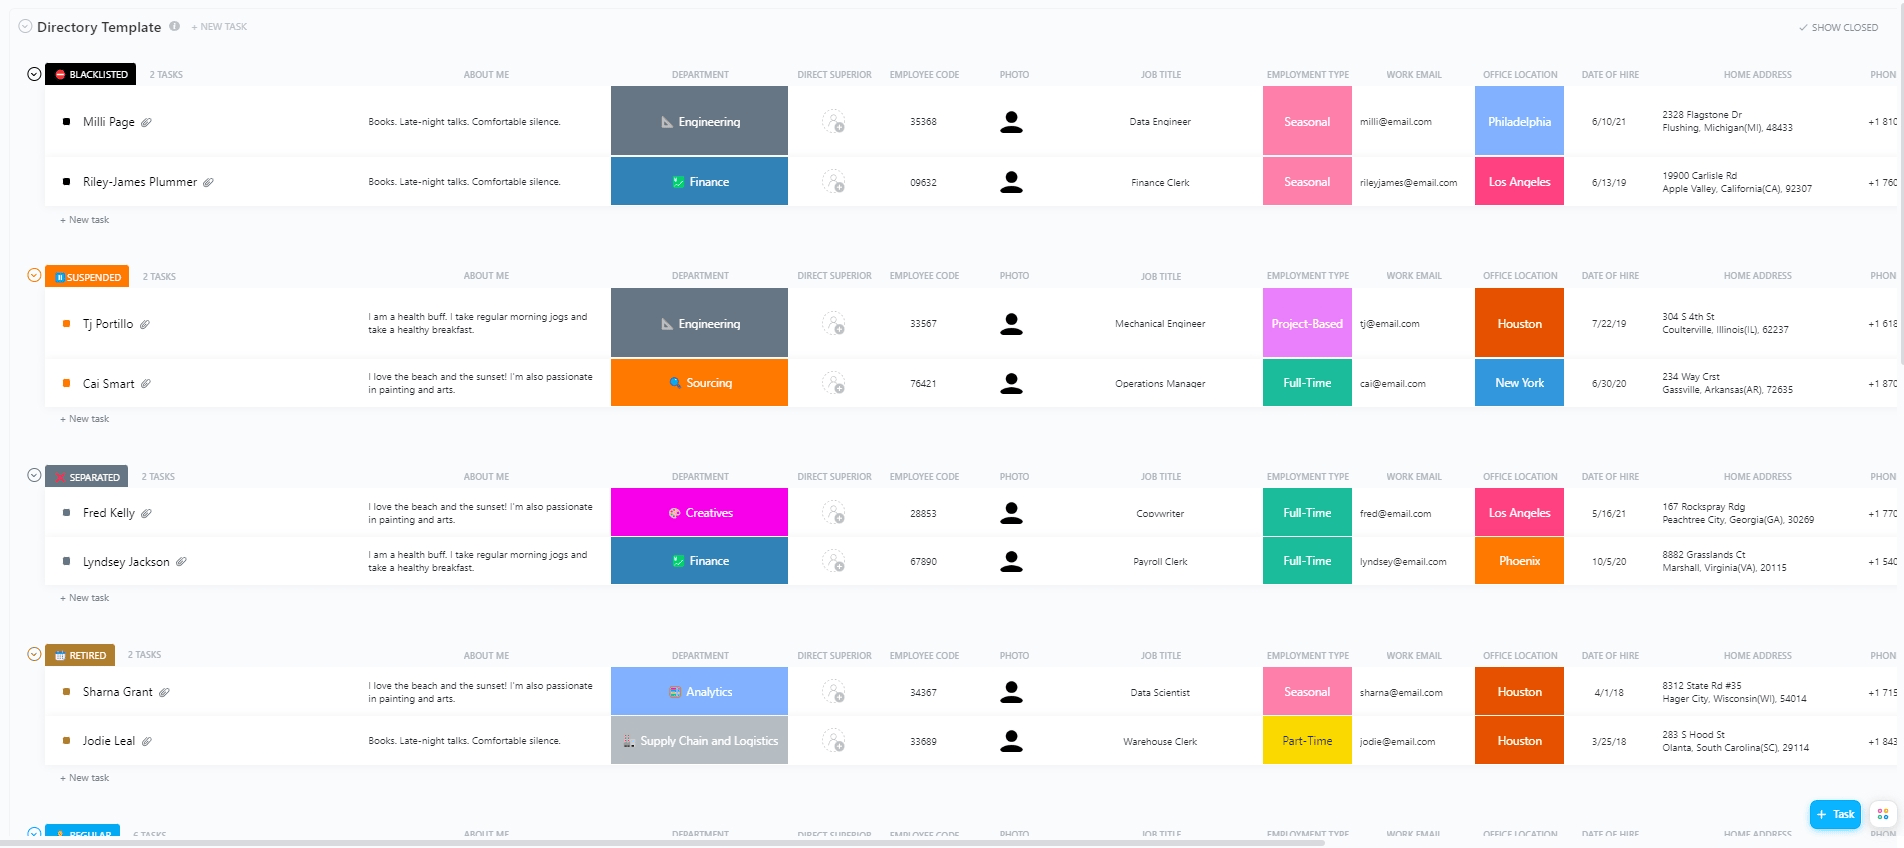Click attachment clip icon next to Cai Smart
The width and height of the screenshot is (1904, 848).
[x=146, y=383]
